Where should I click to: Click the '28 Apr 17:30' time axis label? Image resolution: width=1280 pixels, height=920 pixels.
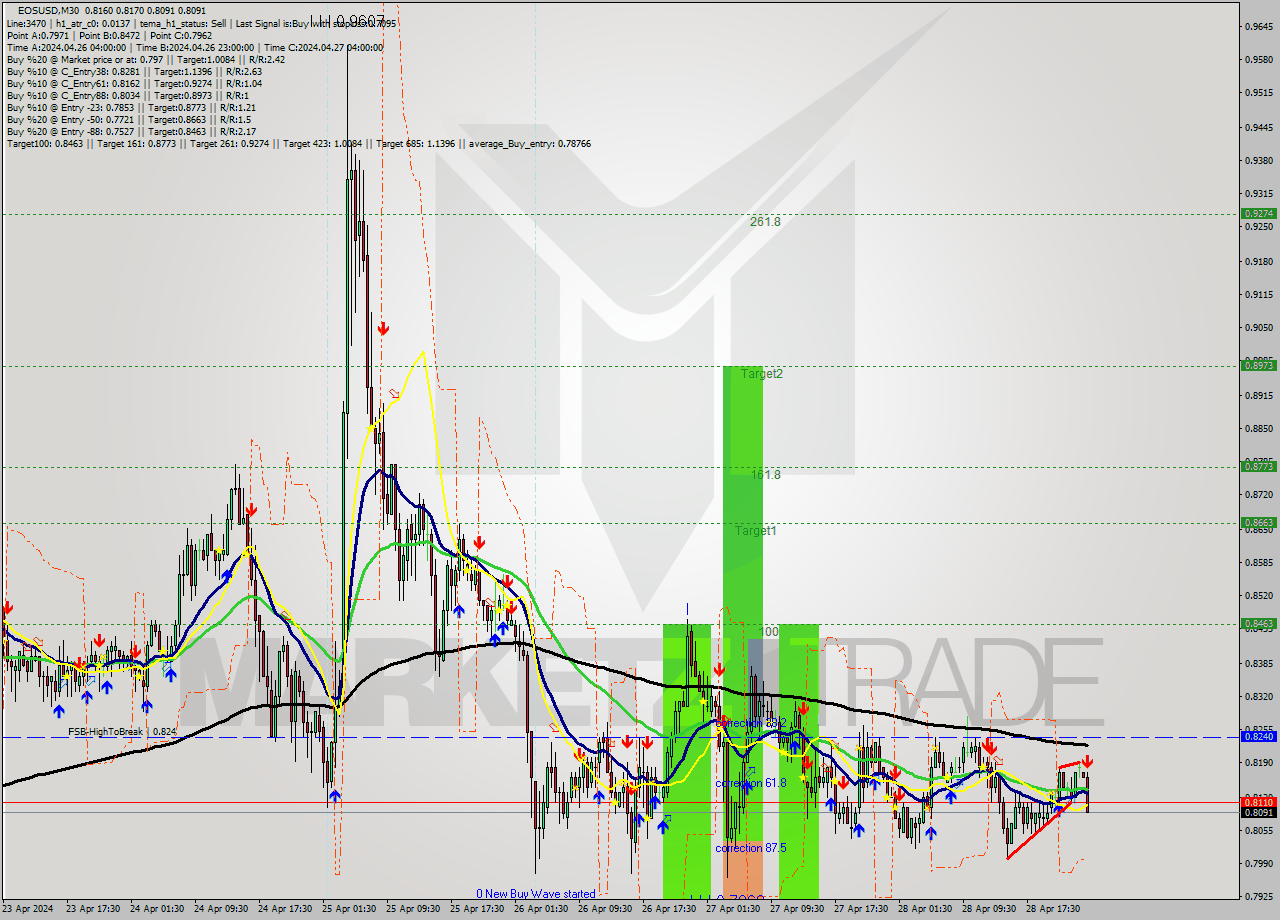click(x=1053, y=909)
